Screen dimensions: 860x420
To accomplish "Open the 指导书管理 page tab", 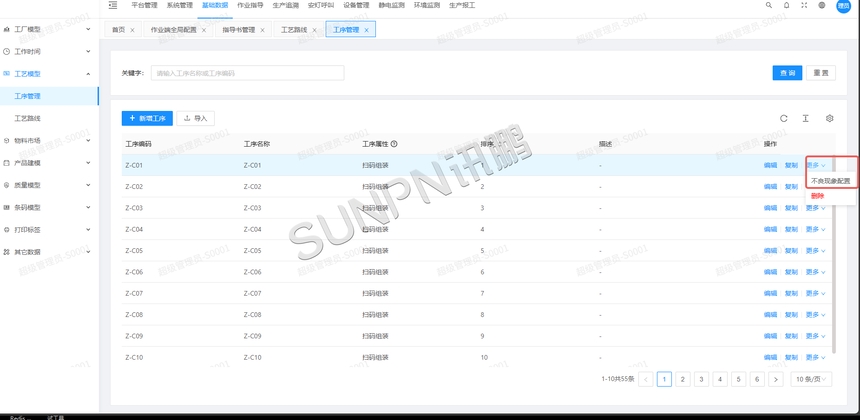I will point(239,30).
